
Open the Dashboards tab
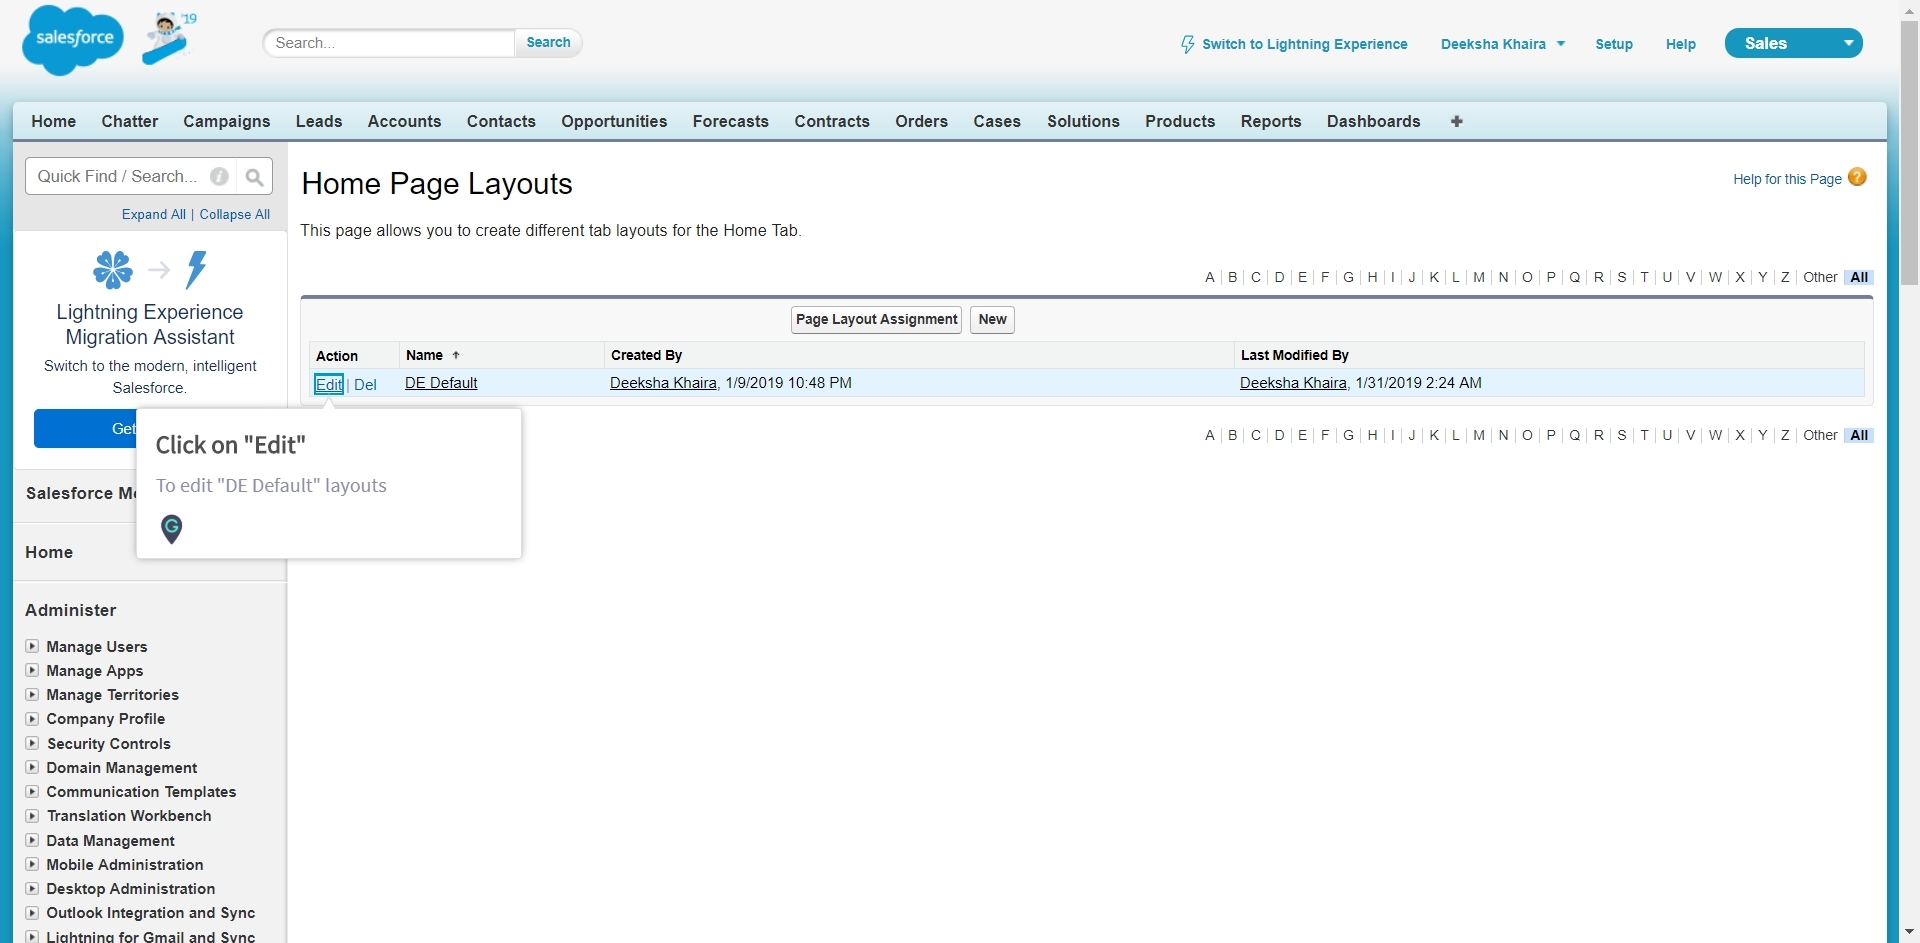(x=1373, y=121)
